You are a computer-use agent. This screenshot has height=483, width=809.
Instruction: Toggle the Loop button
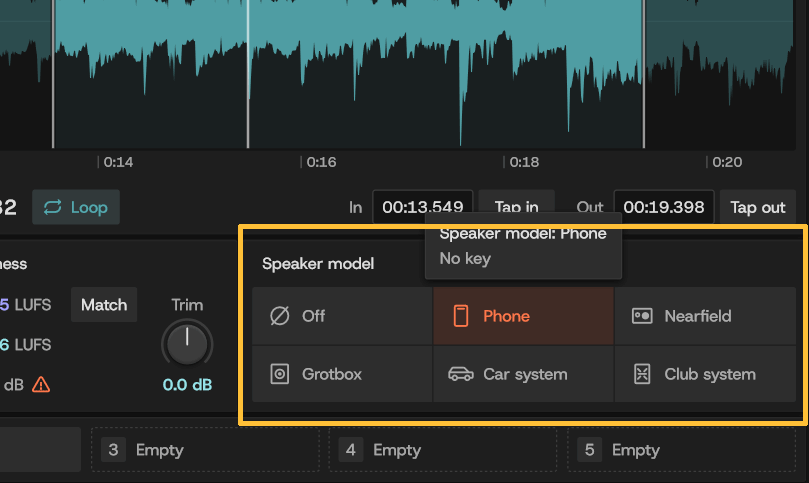coord(76,207)
